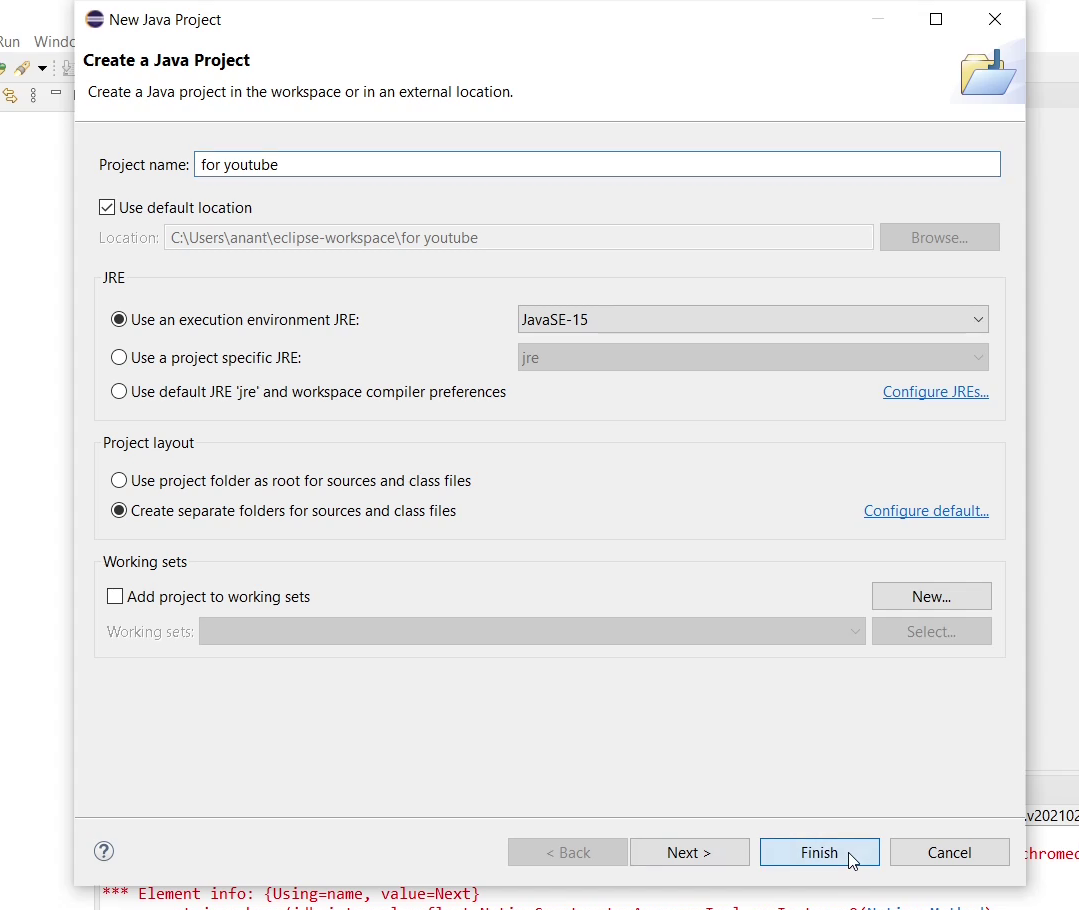Choose Use project folder as root option
This screenshot has height=910, width=1079.
pyautogui.click(x=119, y=481)
